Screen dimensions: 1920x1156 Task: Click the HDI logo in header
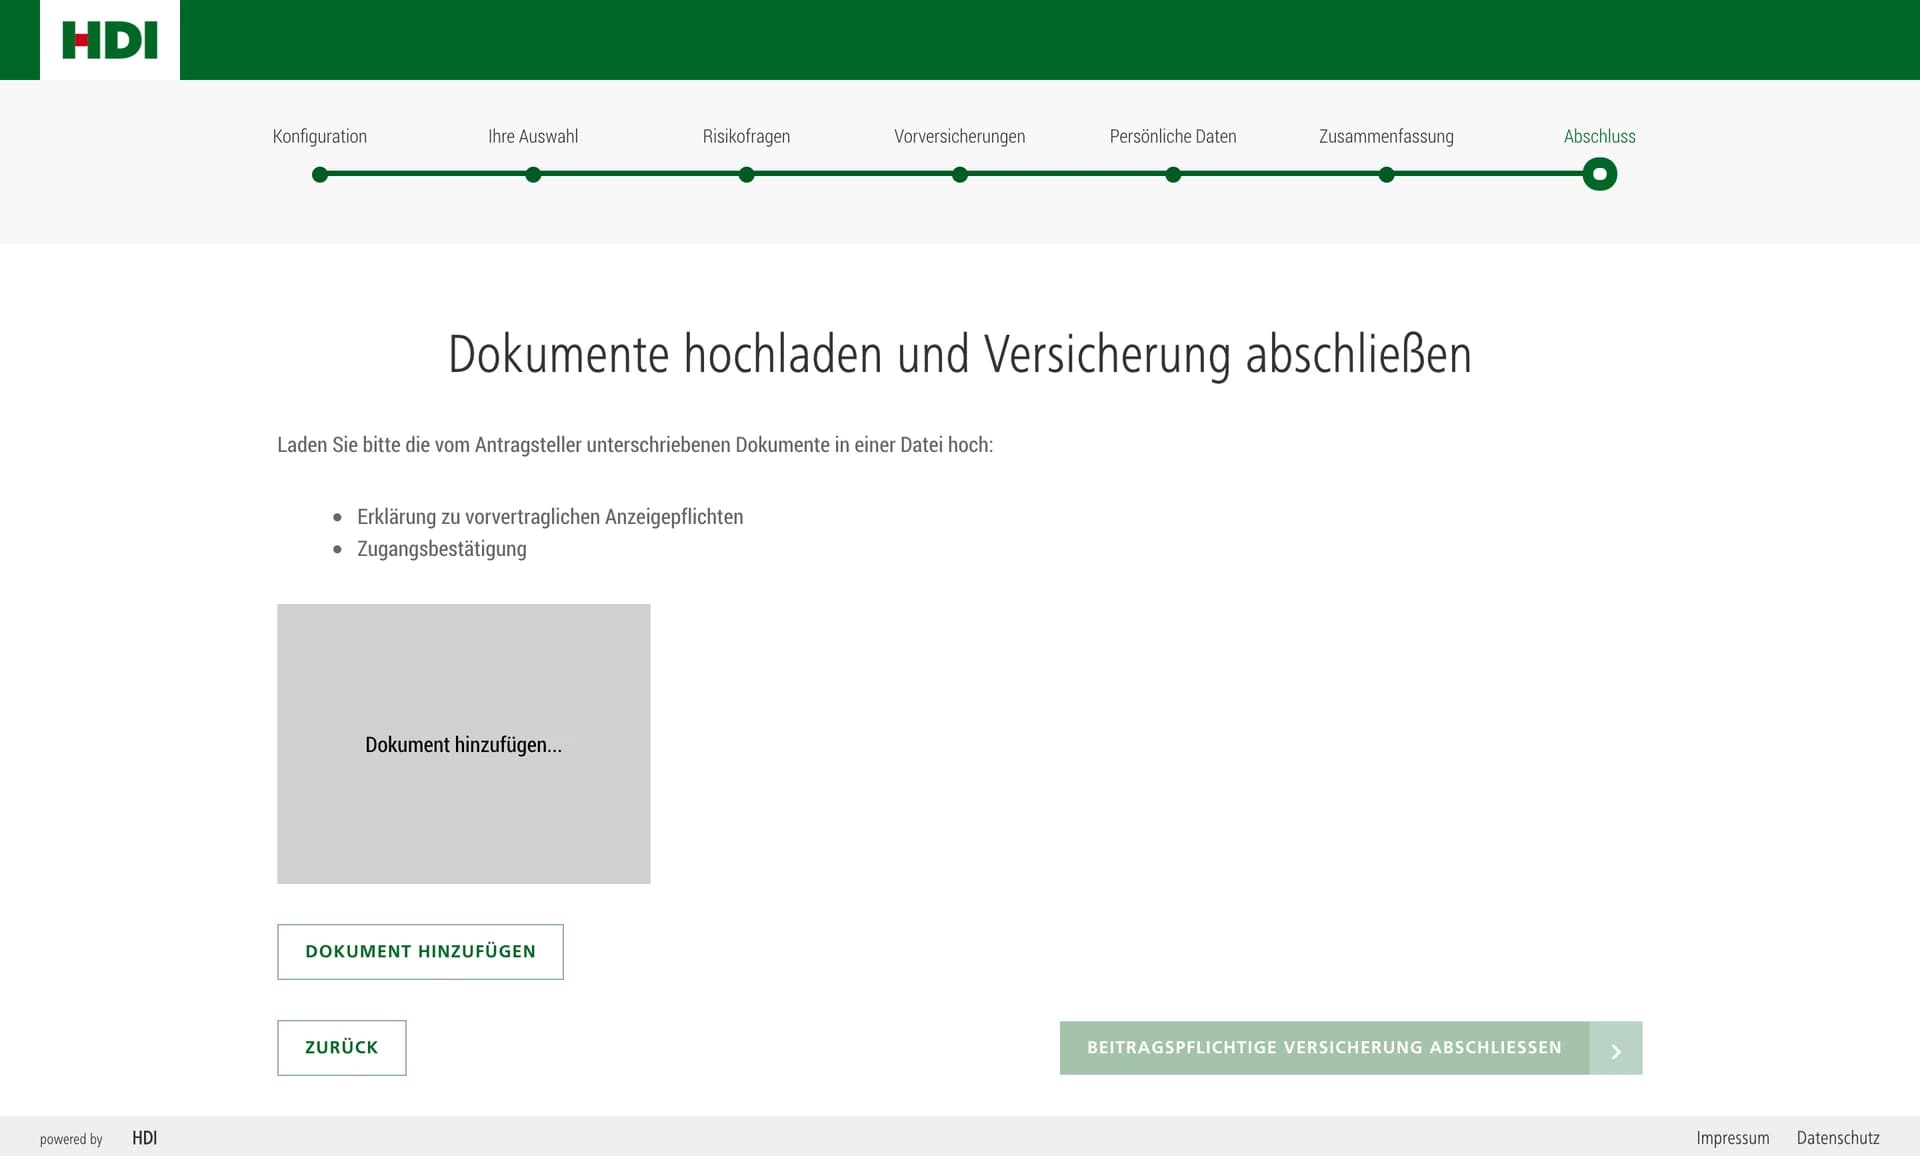point(110,40)
